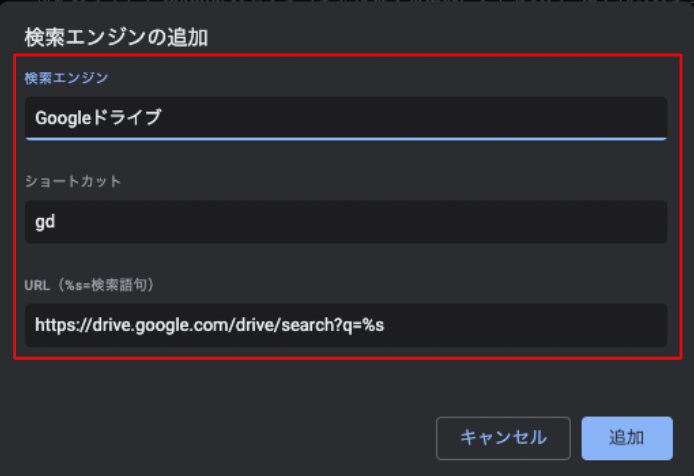
Task: Click empty space right of gd text
Action: (350, 222)
